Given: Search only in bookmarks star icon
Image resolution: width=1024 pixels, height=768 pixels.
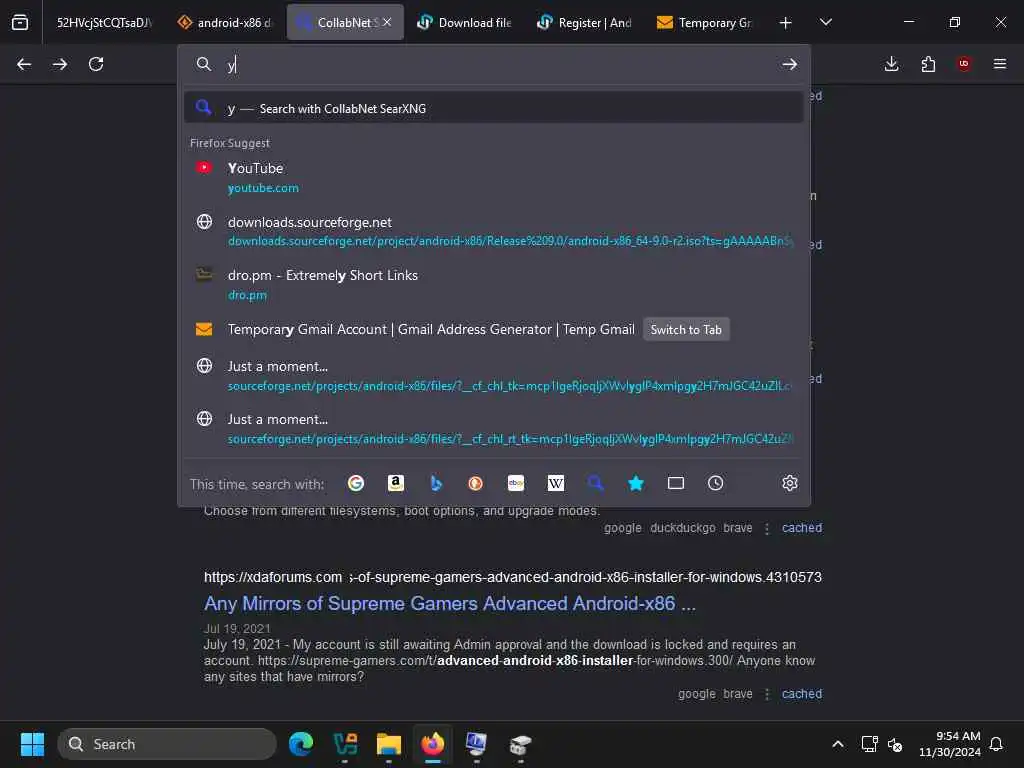Looking at the screenshot, I should tap(635, 483).
